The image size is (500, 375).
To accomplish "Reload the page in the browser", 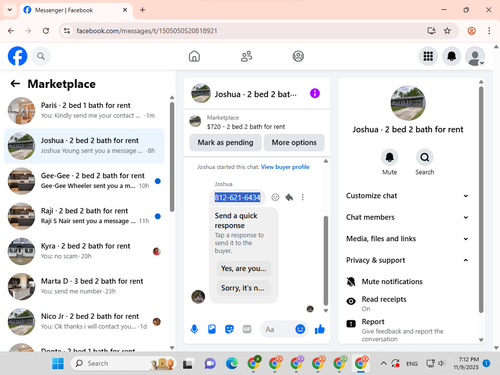I will 46,31.
